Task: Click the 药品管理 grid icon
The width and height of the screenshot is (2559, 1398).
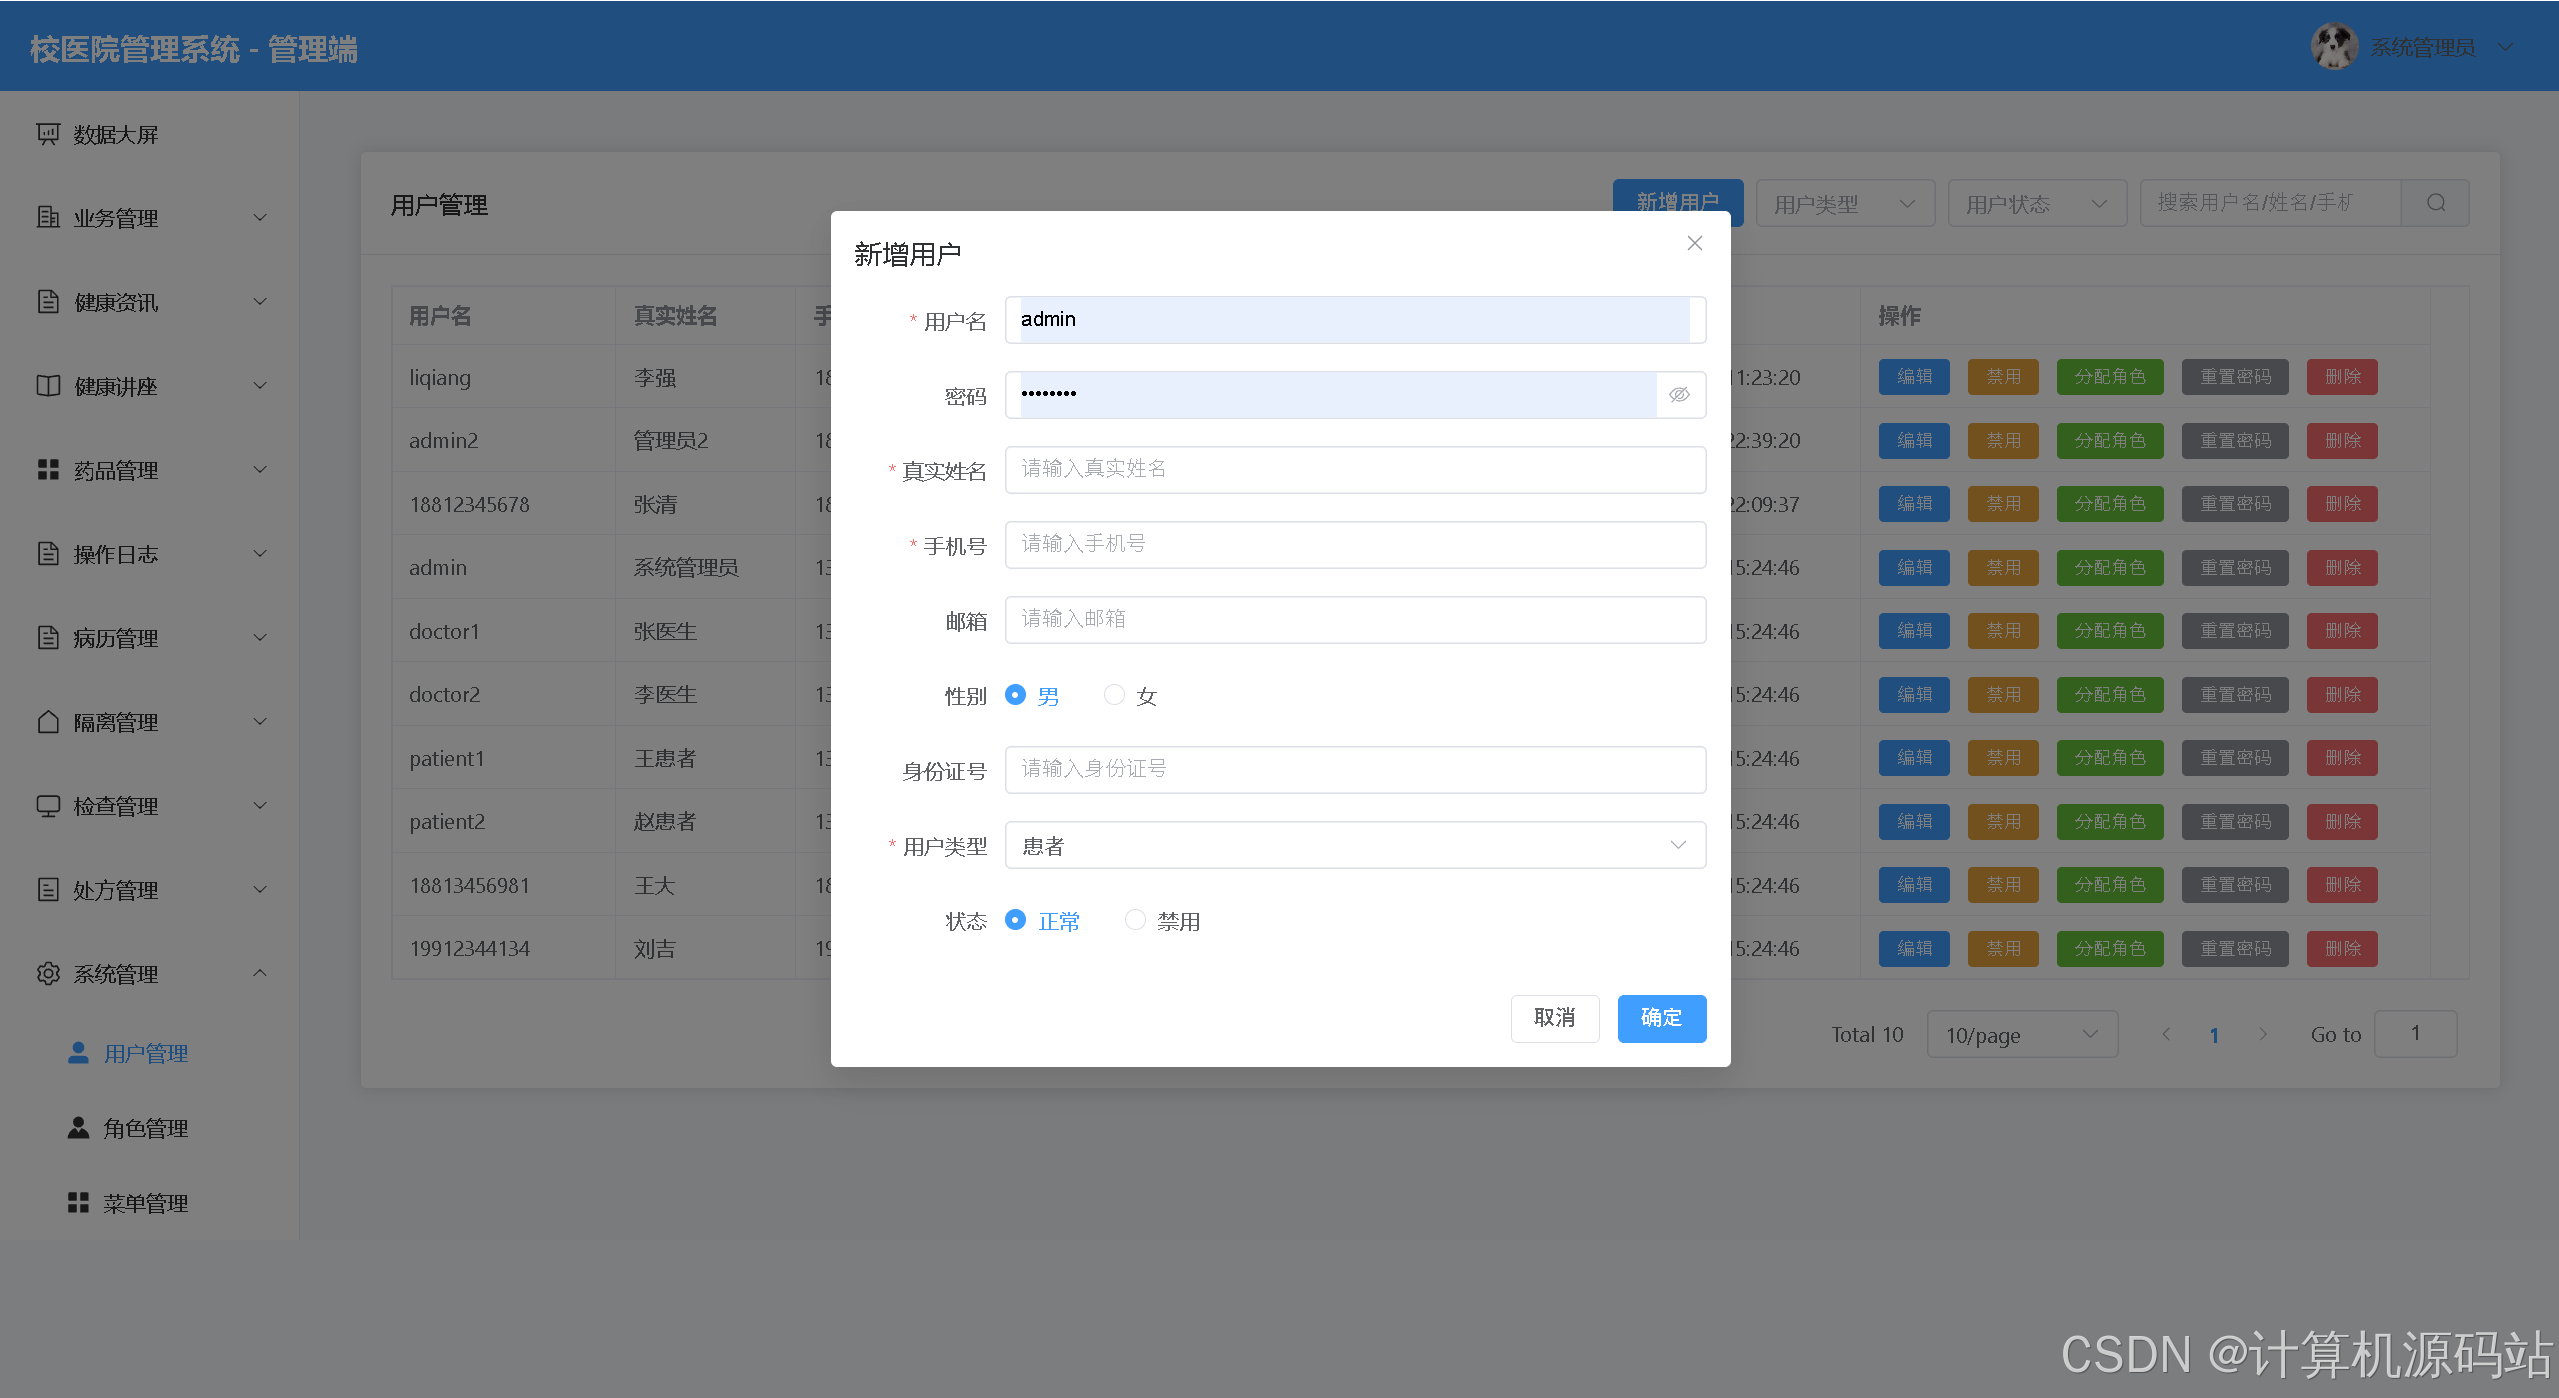Action: pos(48,469)
